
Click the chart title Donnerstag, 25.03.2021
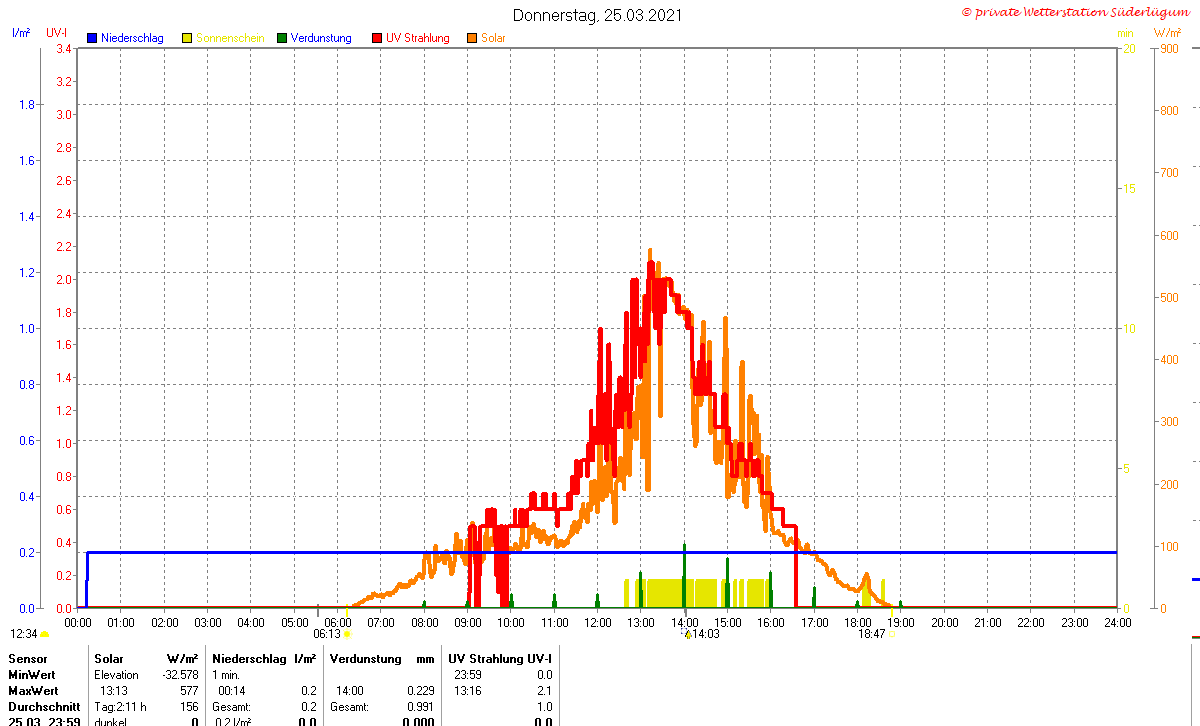[x=599, y=15]
